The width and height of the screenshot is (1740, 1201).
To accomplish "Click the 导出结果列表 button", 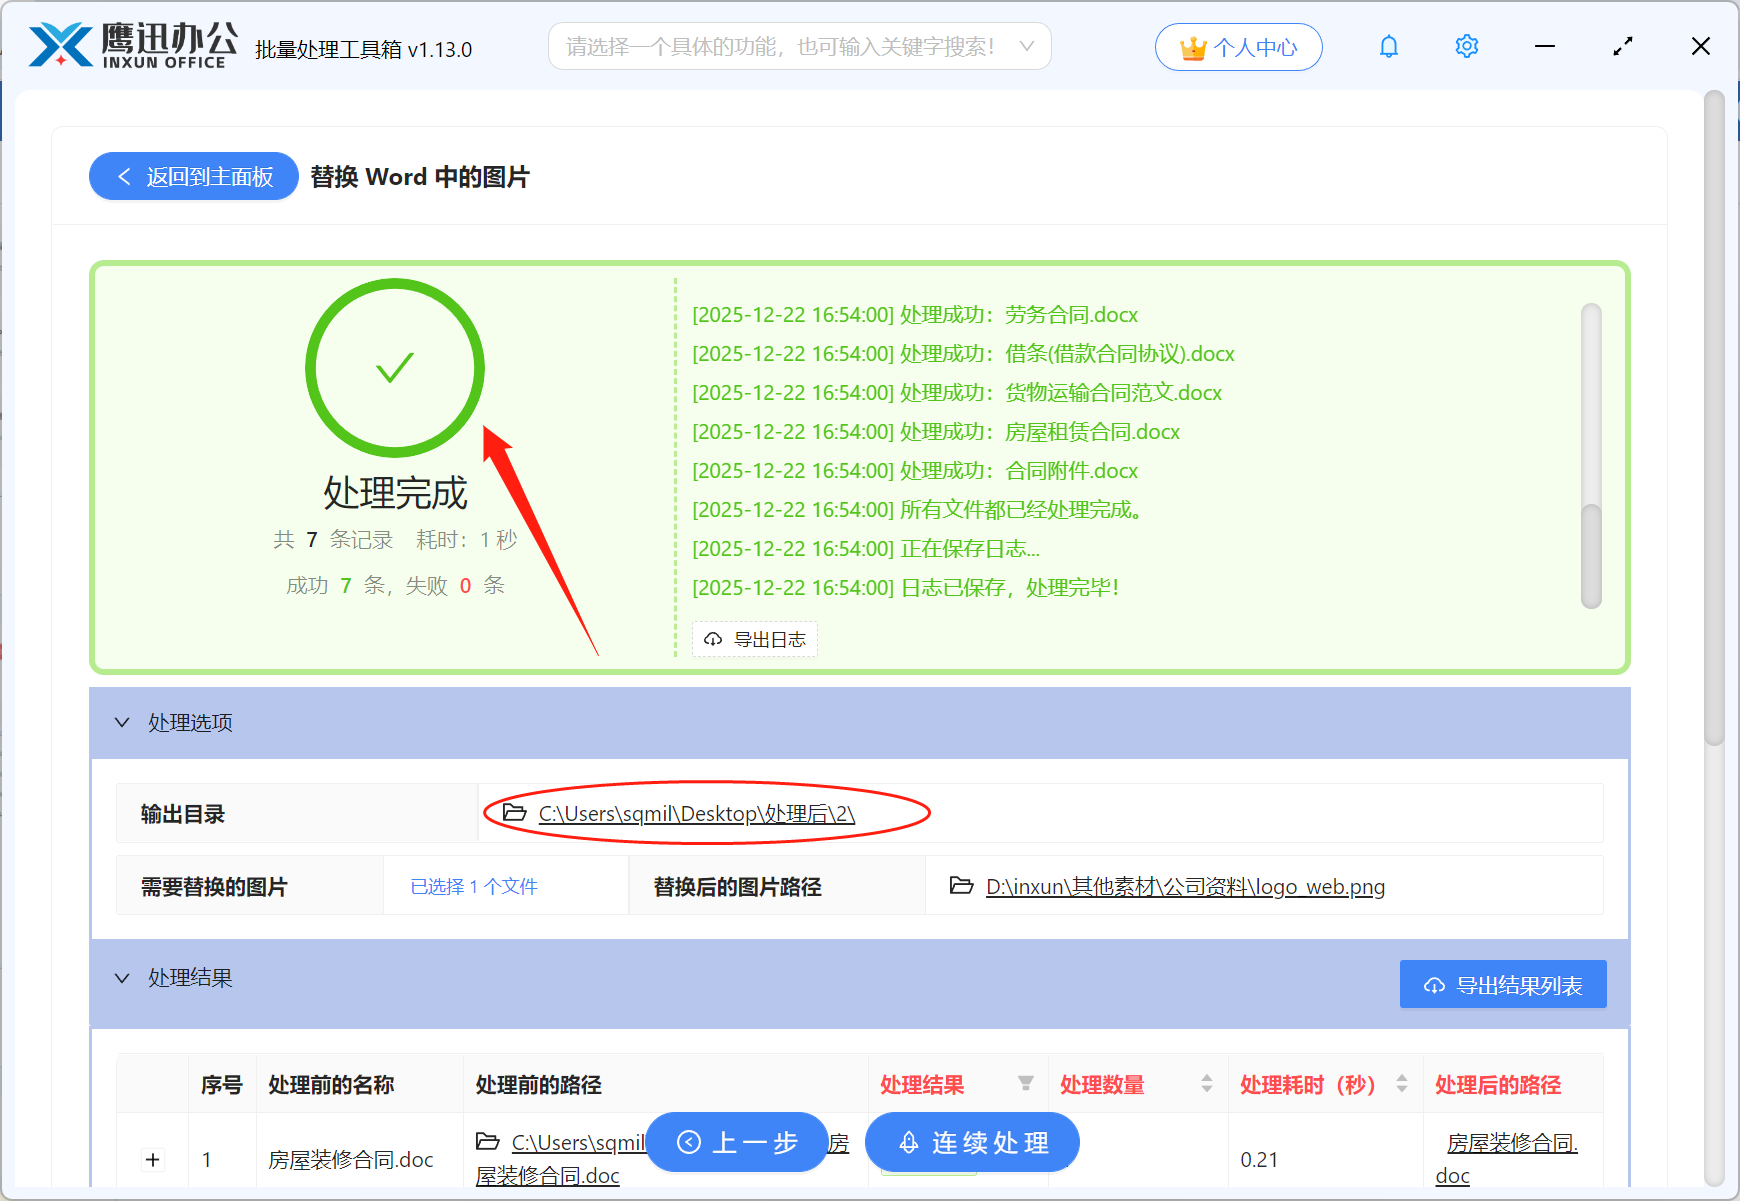I will [x=1502, y=984].
